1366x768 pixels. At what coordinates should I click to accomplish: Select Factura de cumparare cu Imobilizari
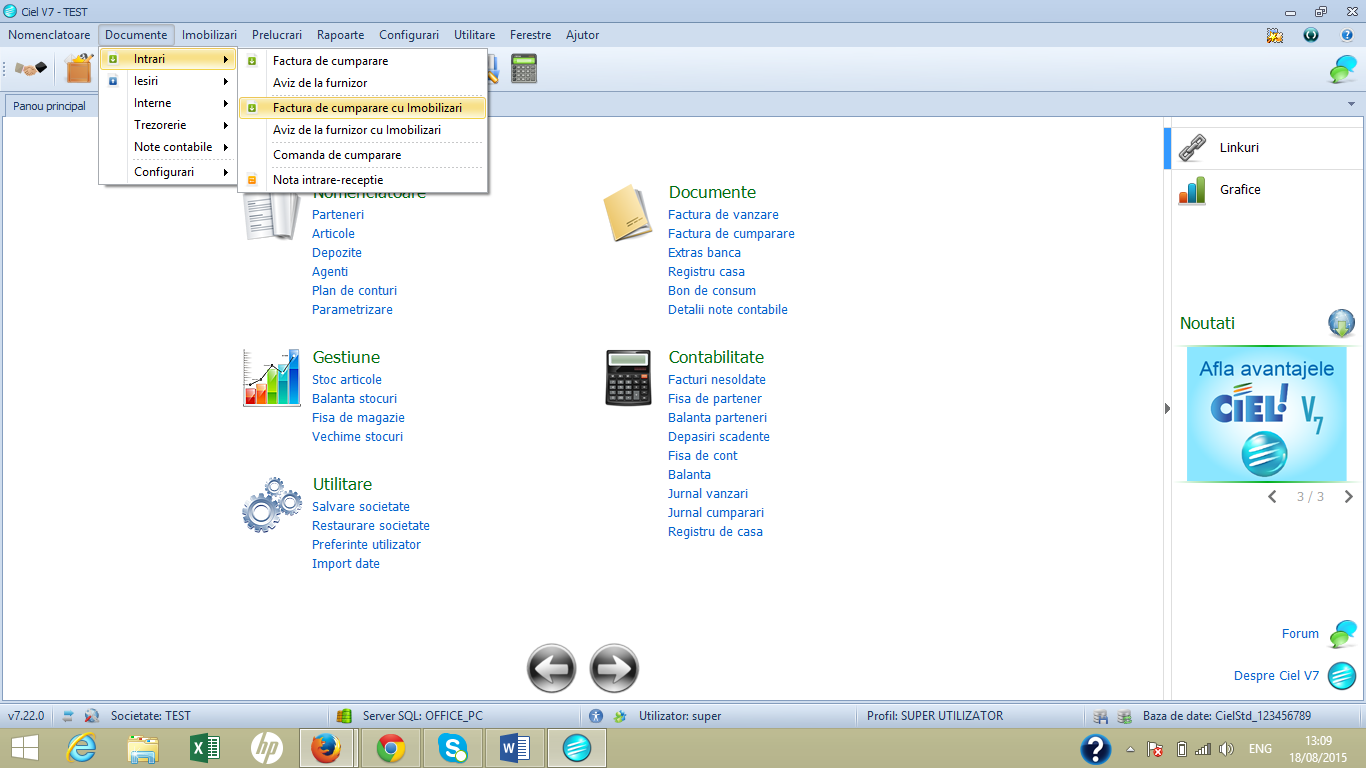click(362, 107)
